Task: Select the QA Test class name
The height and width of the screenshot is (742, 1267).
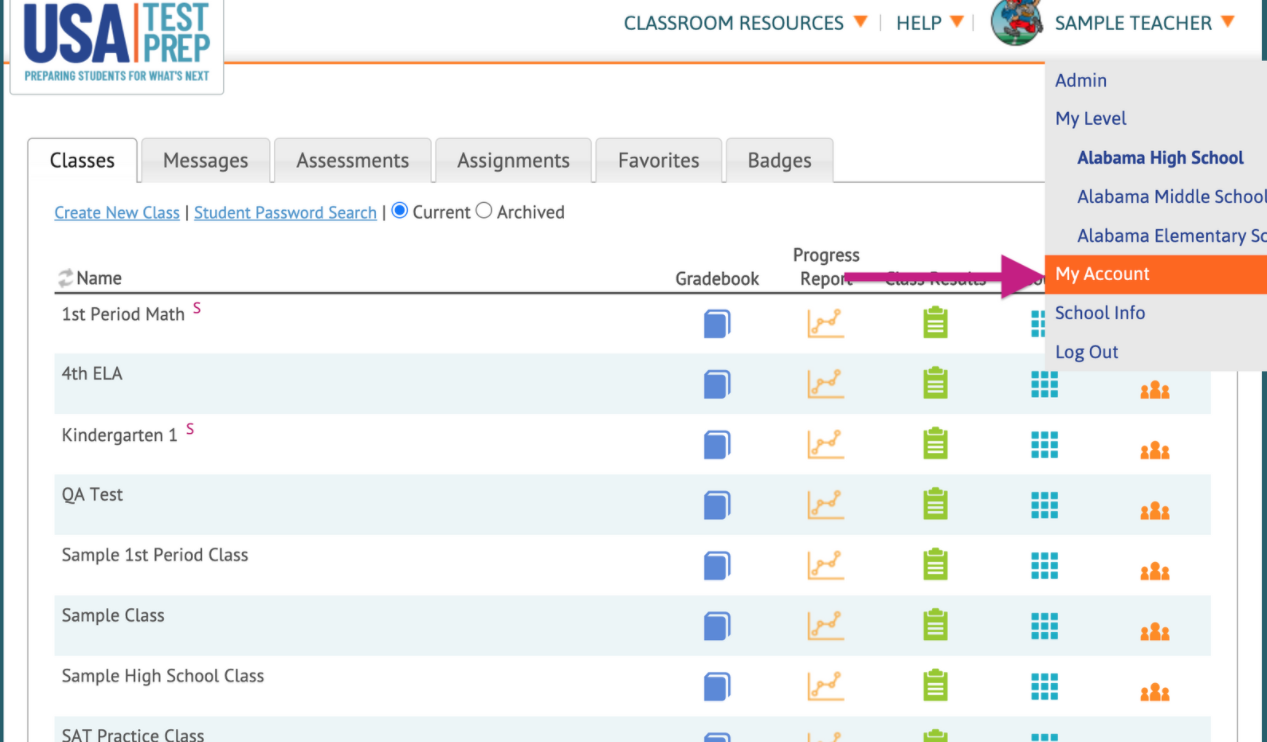Action: 92,494
